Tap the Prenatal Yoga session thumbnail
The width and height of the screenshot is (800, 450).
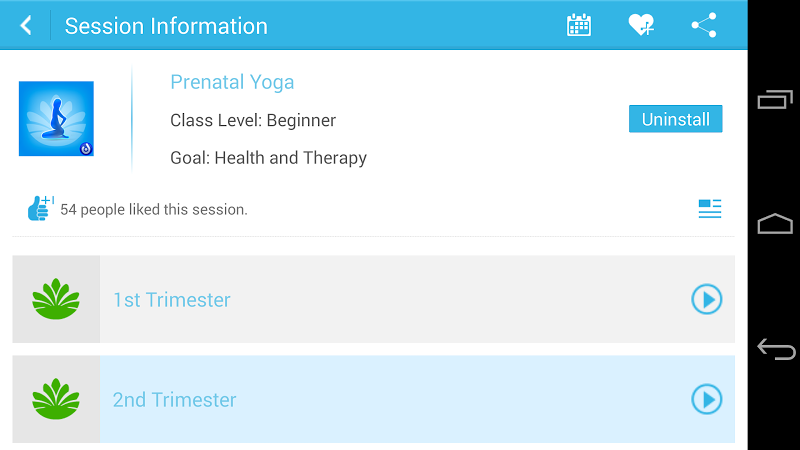pos(56,119)
